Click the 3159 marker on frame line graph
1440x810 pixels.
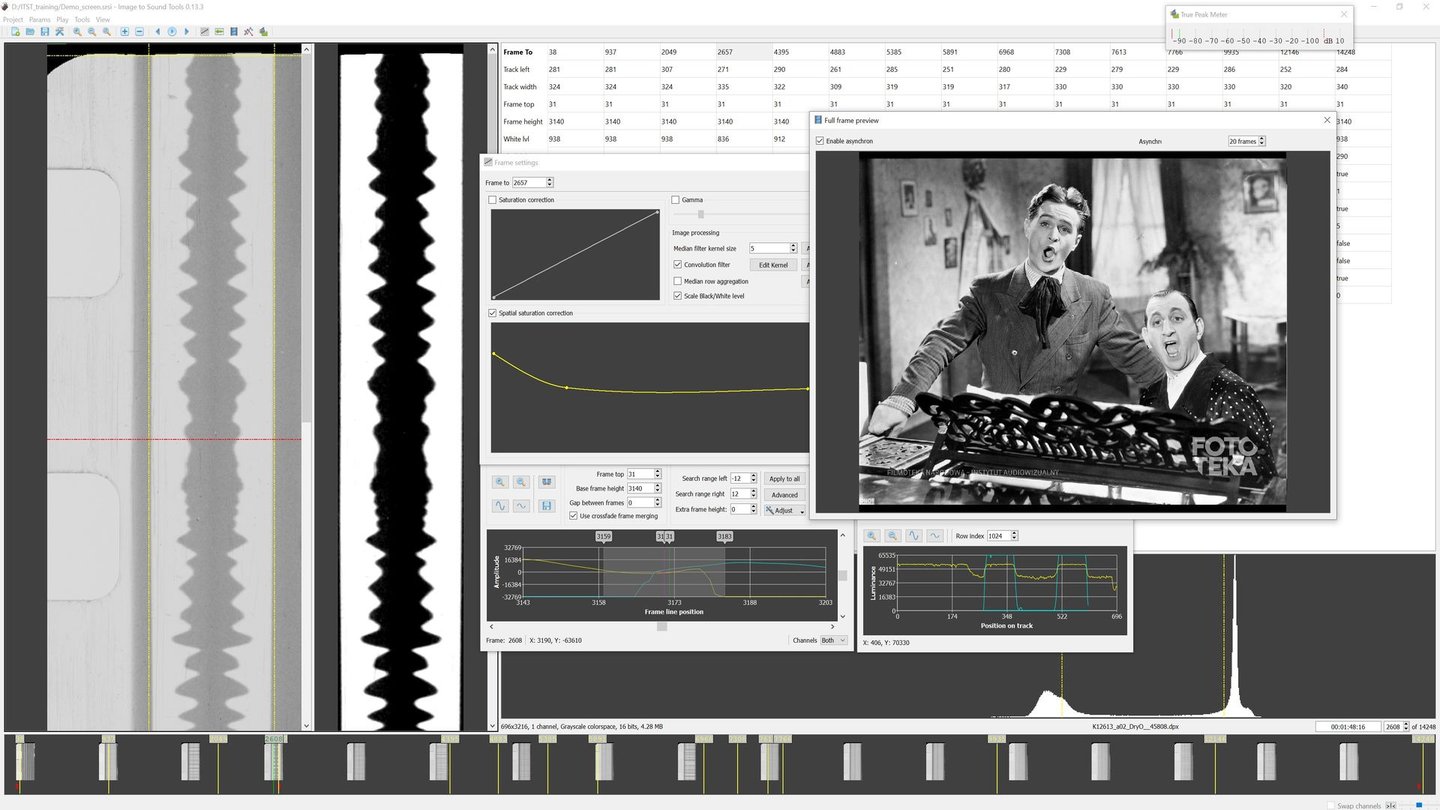(x=604, y=537)
